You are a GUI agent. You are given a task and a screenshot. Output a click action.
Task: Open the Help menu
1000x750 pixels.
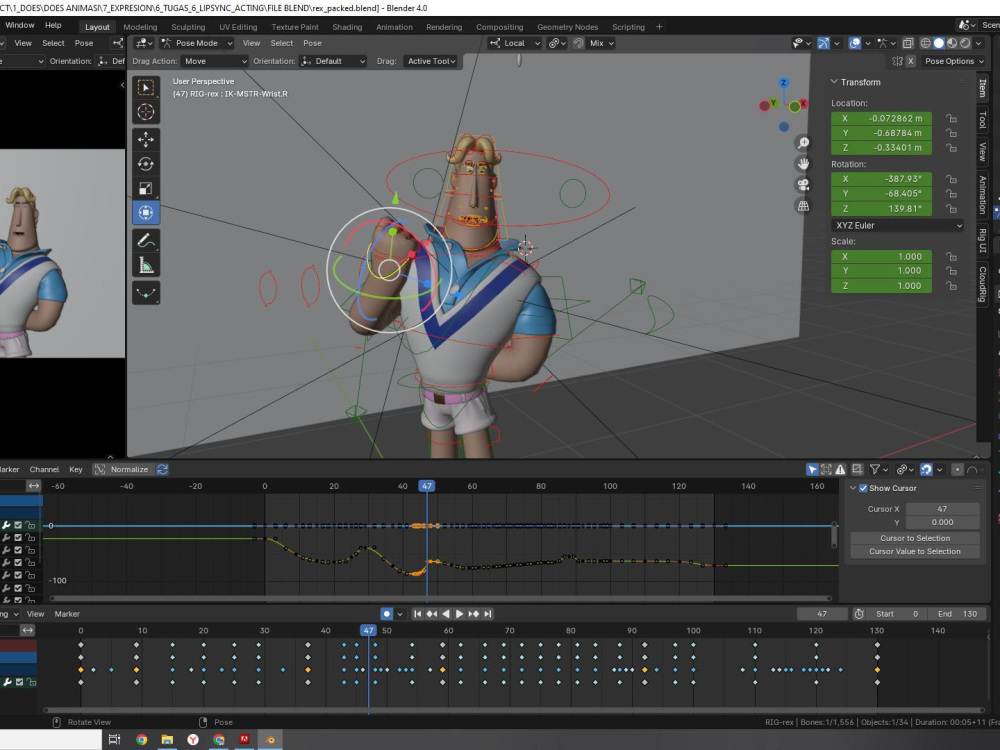click(x=53, y=26)
